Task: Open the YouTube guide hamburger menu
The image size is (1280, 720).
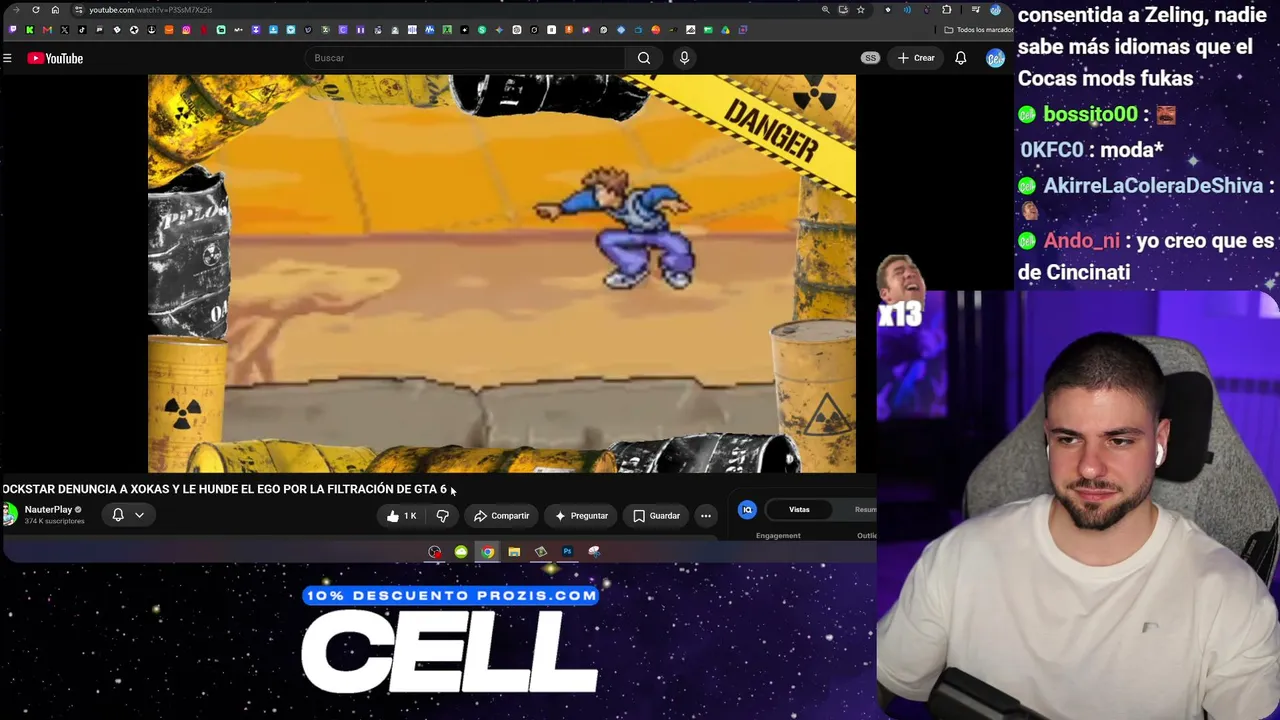Action: coord(7,58)
